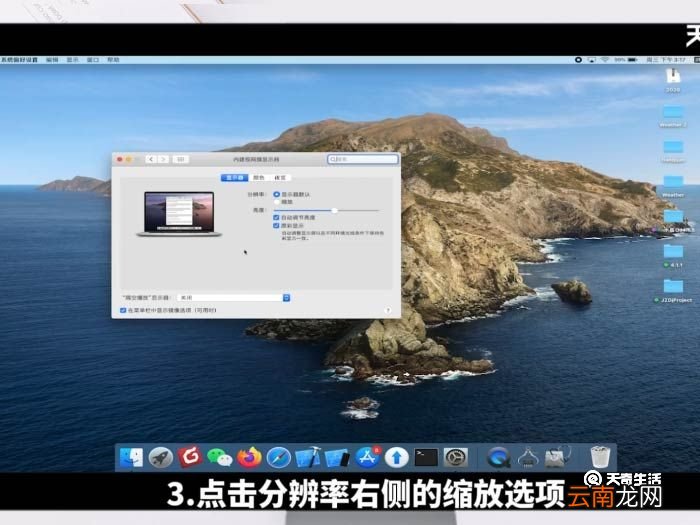Show all preferences with the grid button
Screen dimensions: 700x525
tap(180, 159)
